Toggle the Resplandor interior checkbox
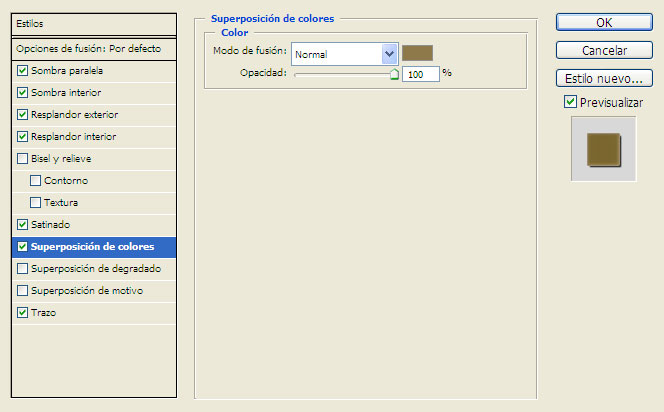This screenshot has height=412, width=664. (x=22, y=137)
